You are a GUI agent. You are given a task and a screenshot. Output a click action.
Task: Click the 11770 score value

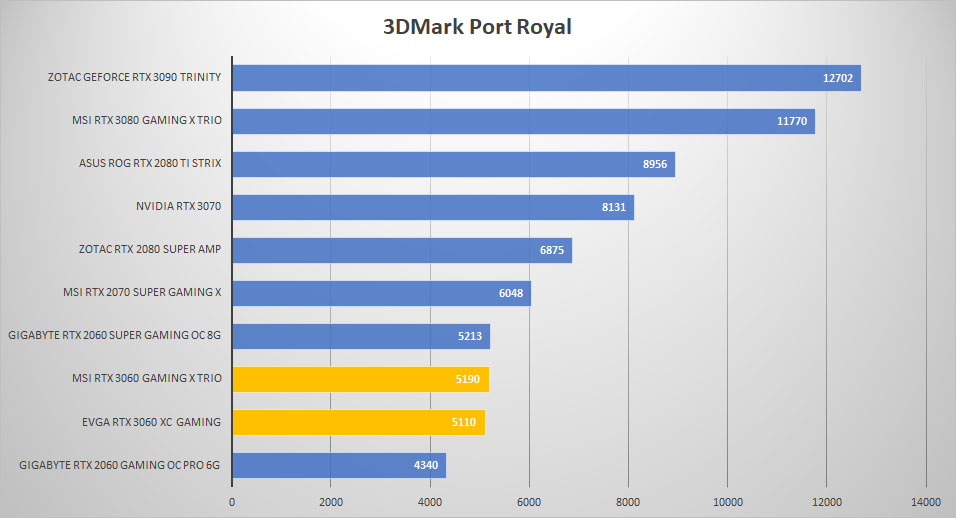tap(791, 121)
